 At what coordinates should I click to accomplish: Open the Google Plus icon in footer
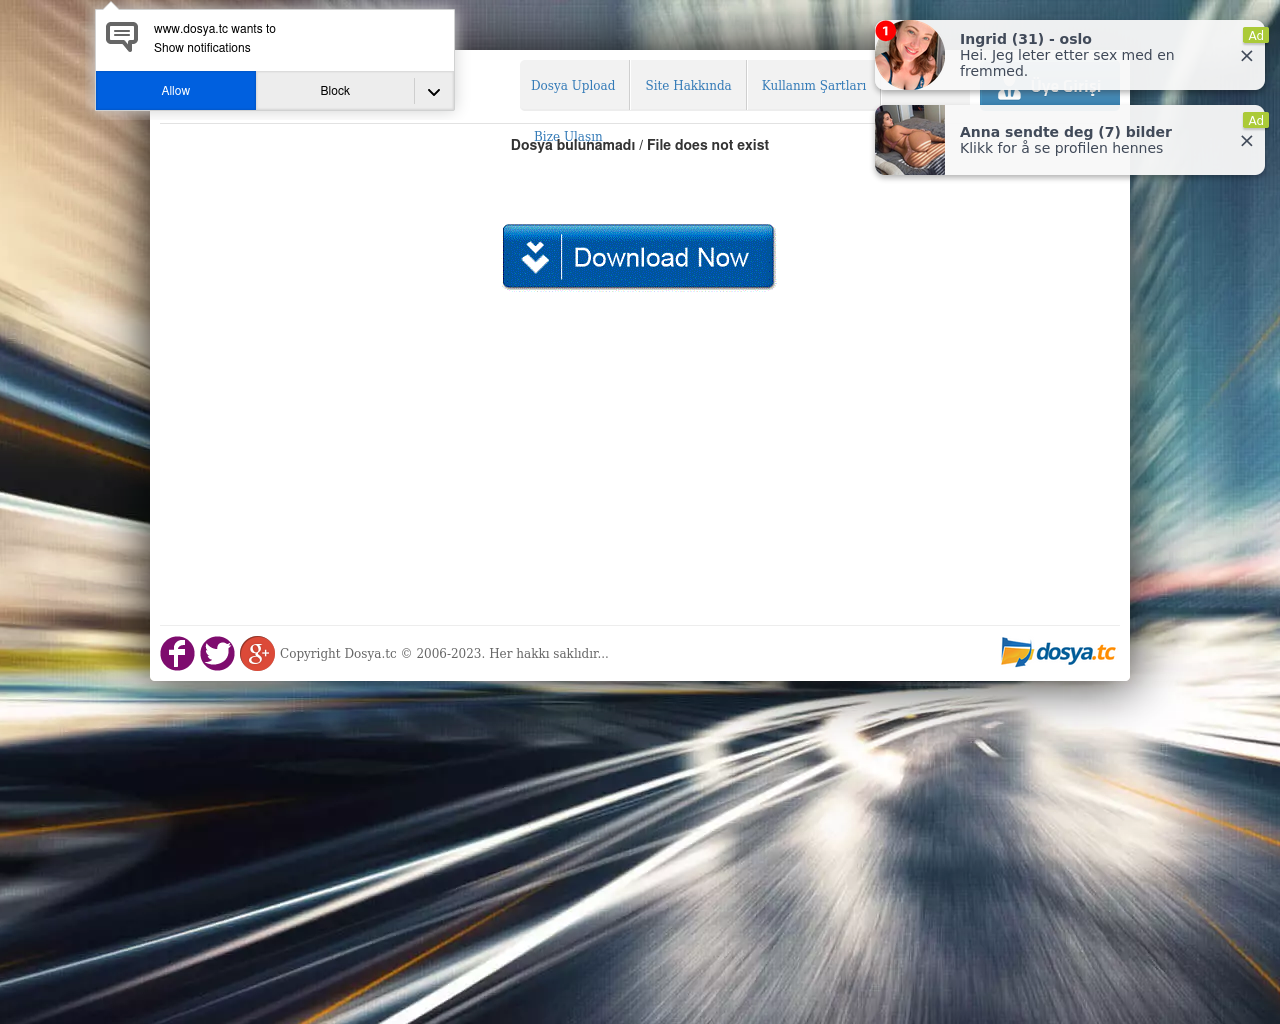click(257, 654)
